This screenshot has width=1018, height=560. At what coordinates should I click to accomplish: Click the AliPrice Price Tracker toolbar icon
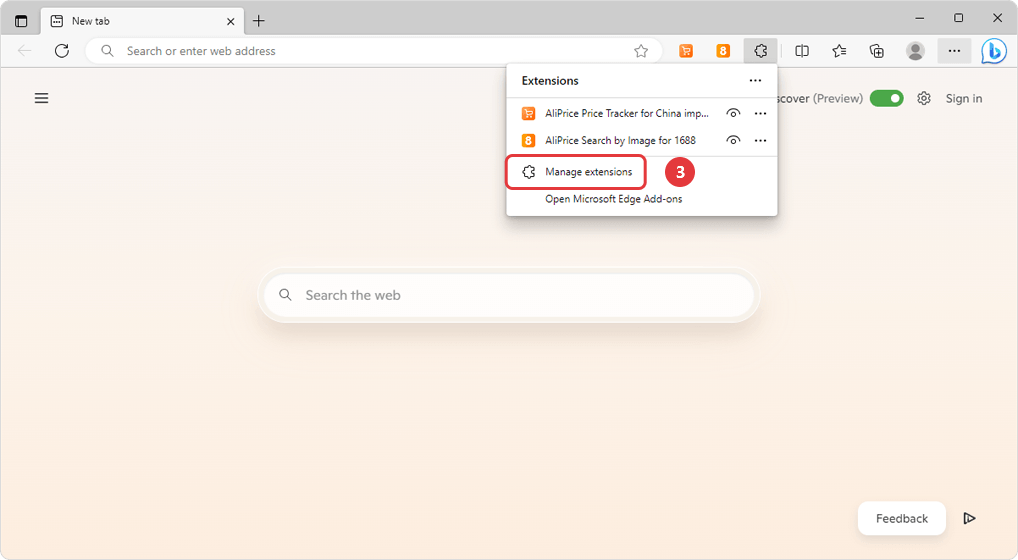tap(686, 51)
